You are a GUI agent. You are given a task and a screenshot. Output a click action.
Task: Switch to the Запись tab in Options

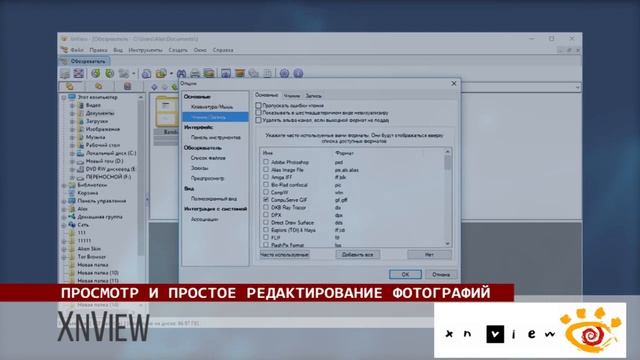tap(313, 96)
